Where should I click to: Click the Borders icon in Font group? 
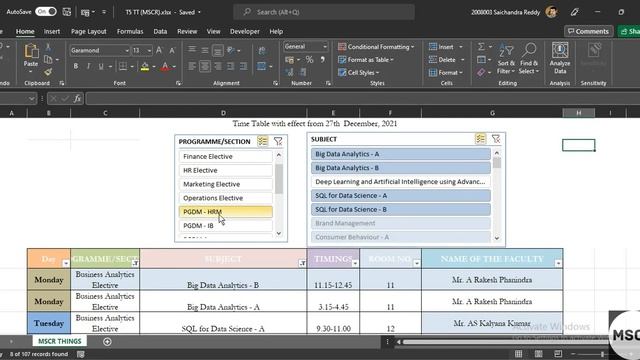pos(122,66)
